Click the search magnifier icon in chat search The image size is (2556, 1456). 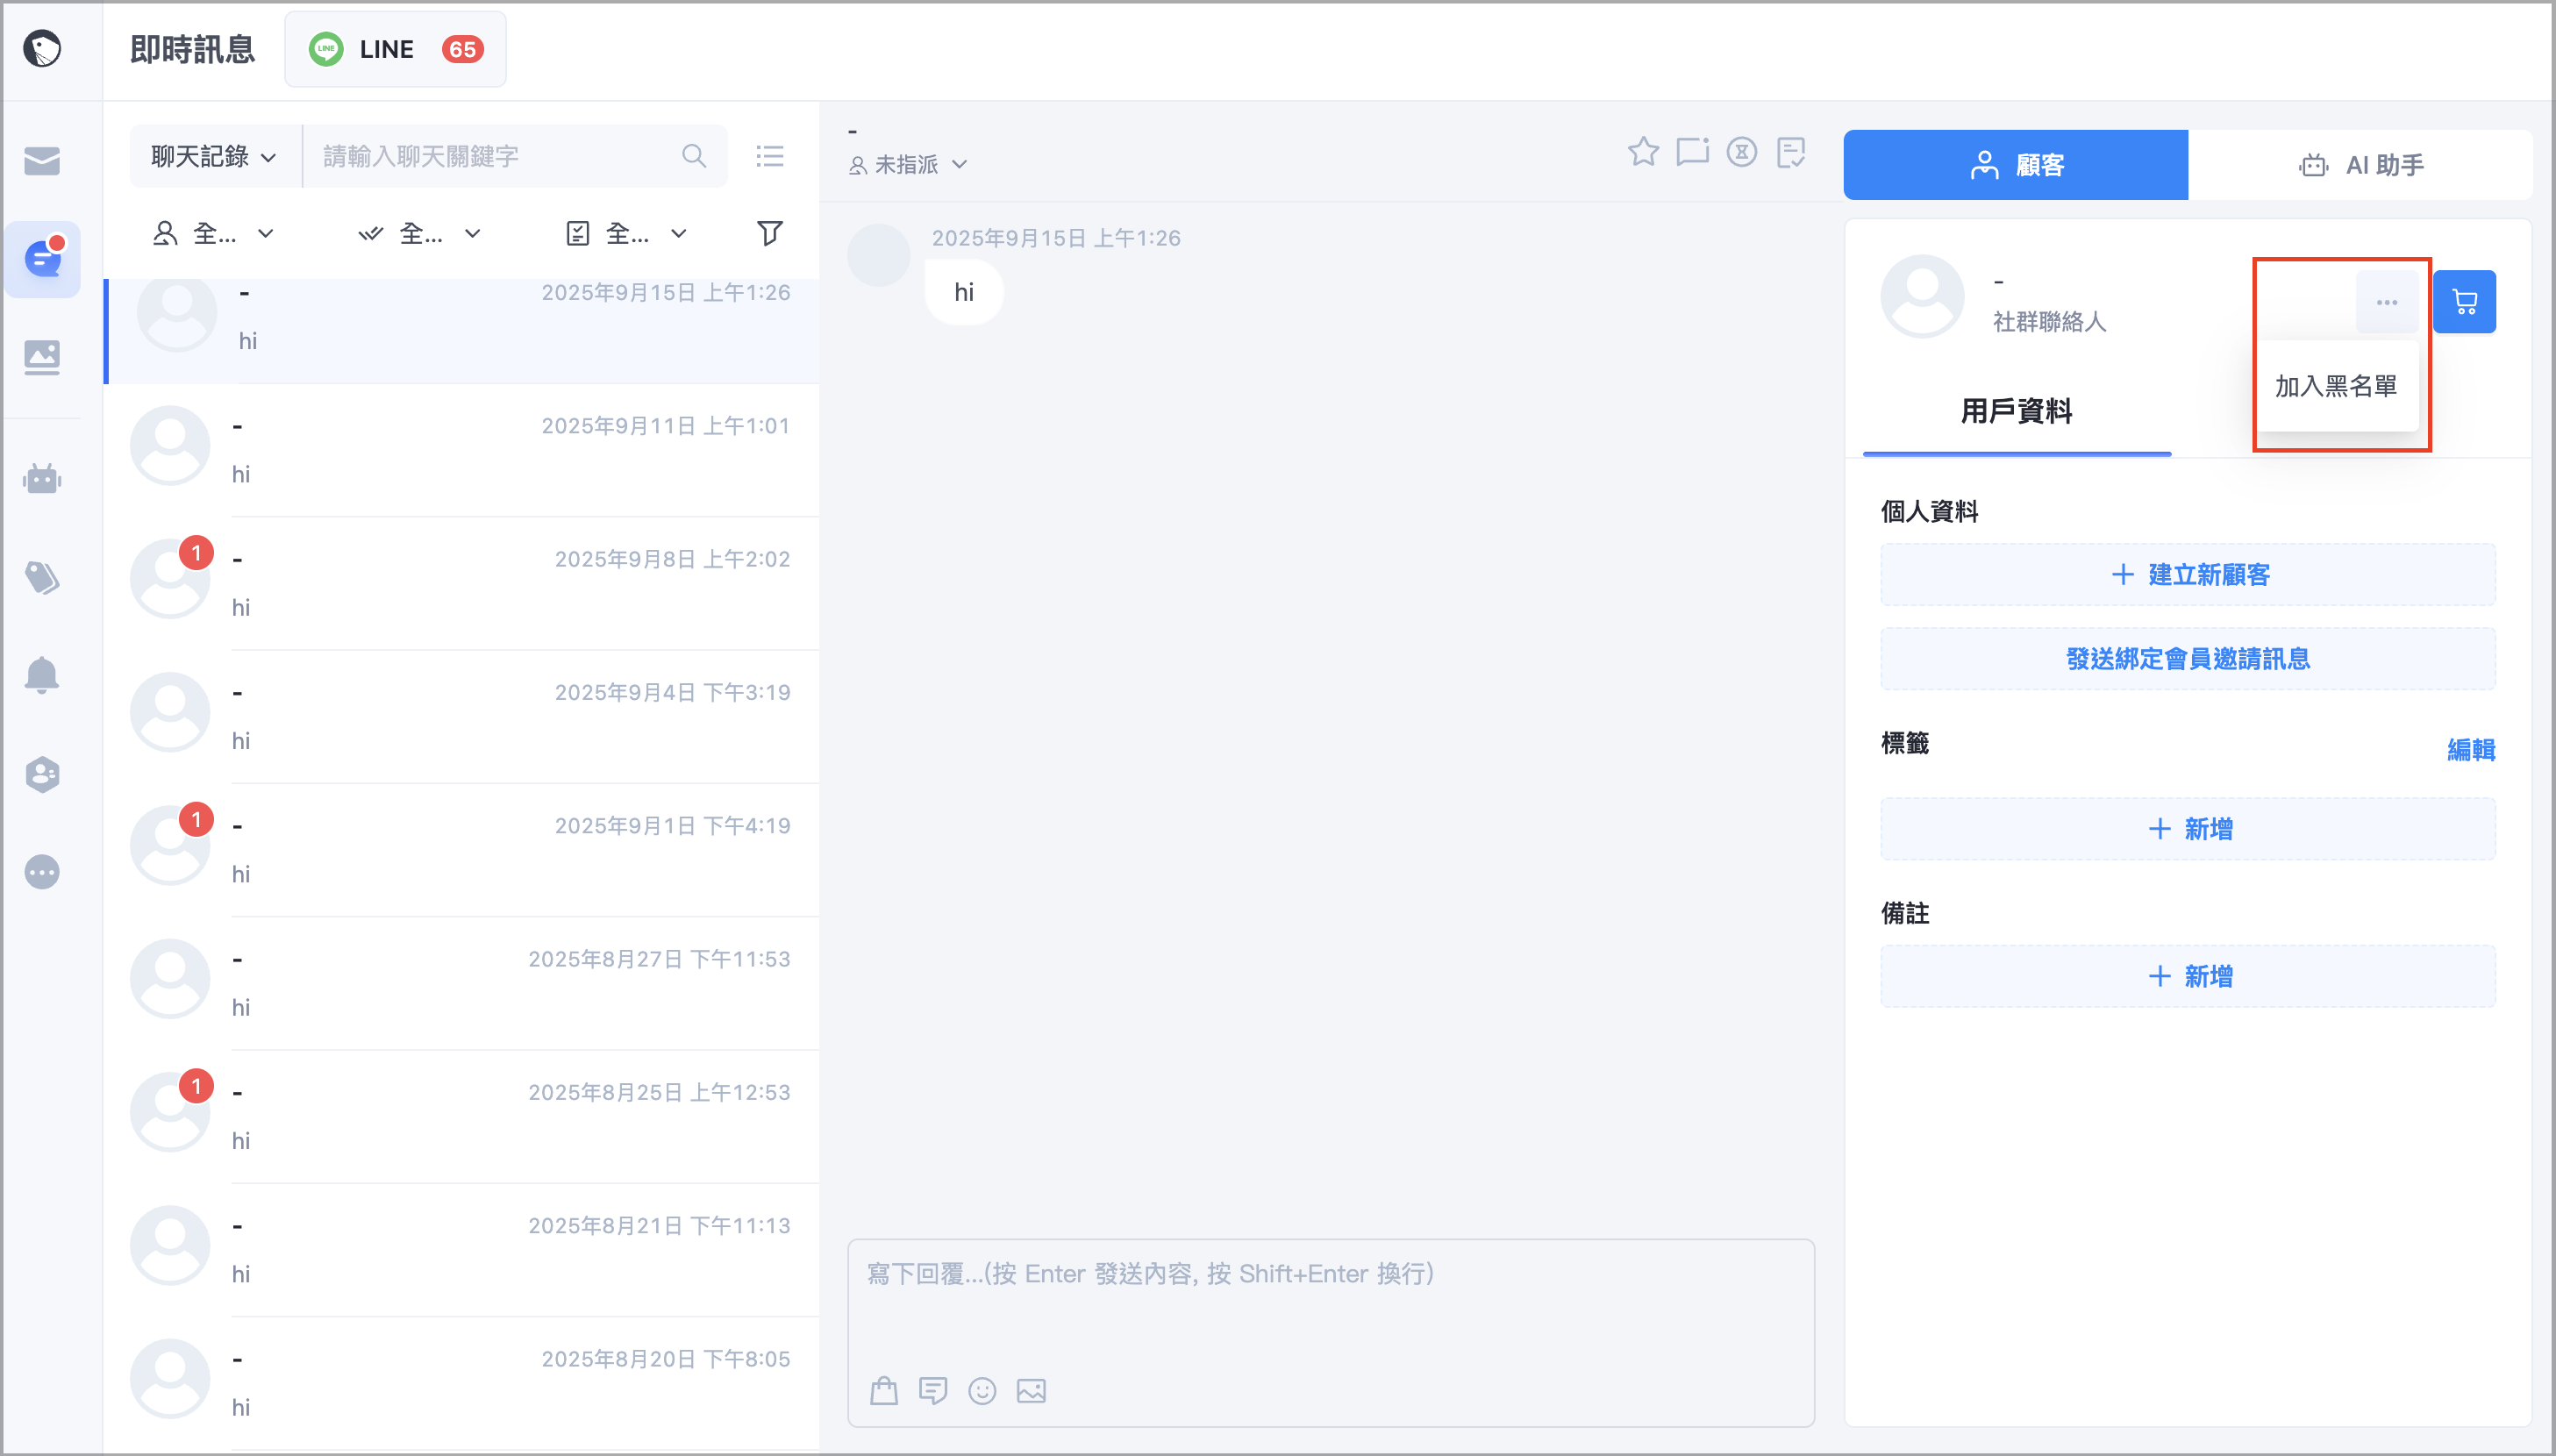point(694,156)
